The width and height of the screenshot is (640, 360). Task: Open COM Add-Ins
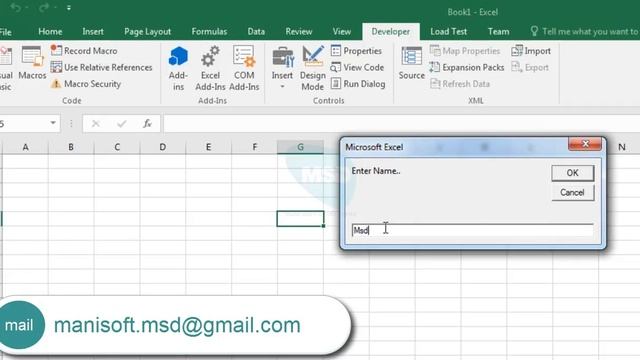244,68
